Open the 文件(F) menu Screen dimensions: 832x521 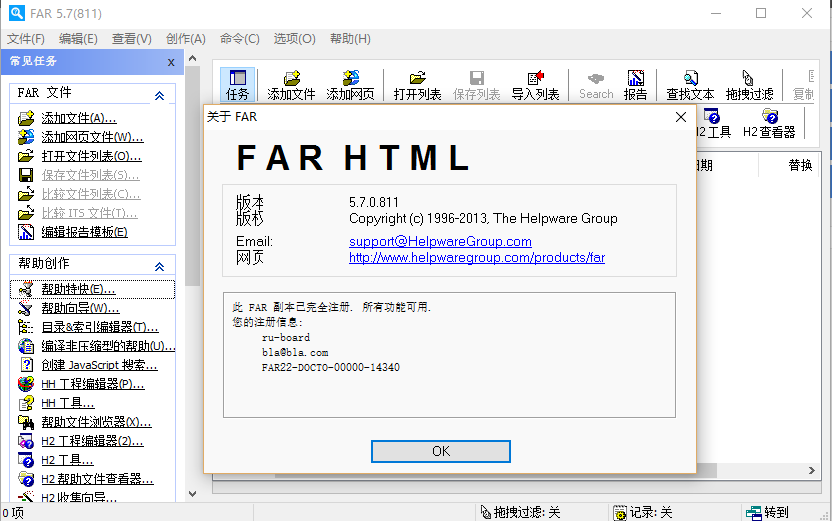point(26,39)
